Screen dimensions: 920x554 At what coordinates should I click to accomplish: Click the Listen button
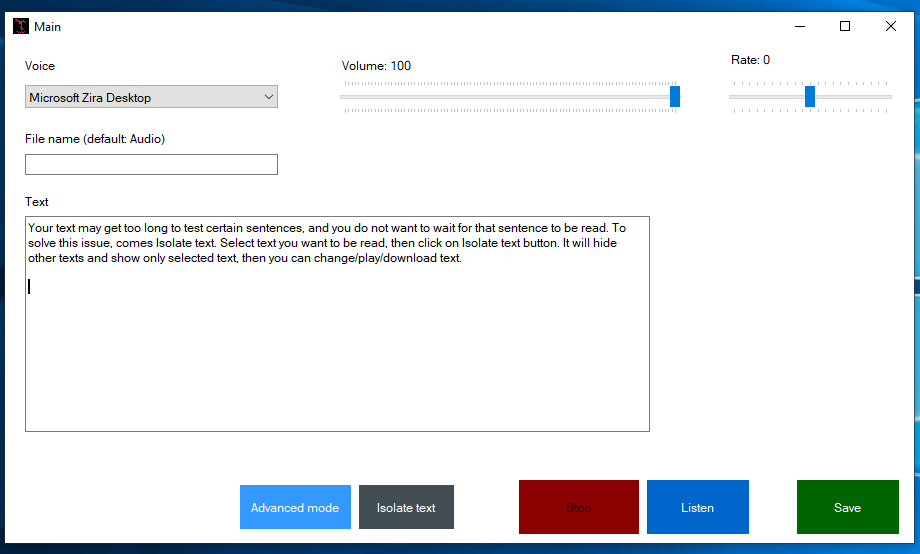click(x=698, y=507)
